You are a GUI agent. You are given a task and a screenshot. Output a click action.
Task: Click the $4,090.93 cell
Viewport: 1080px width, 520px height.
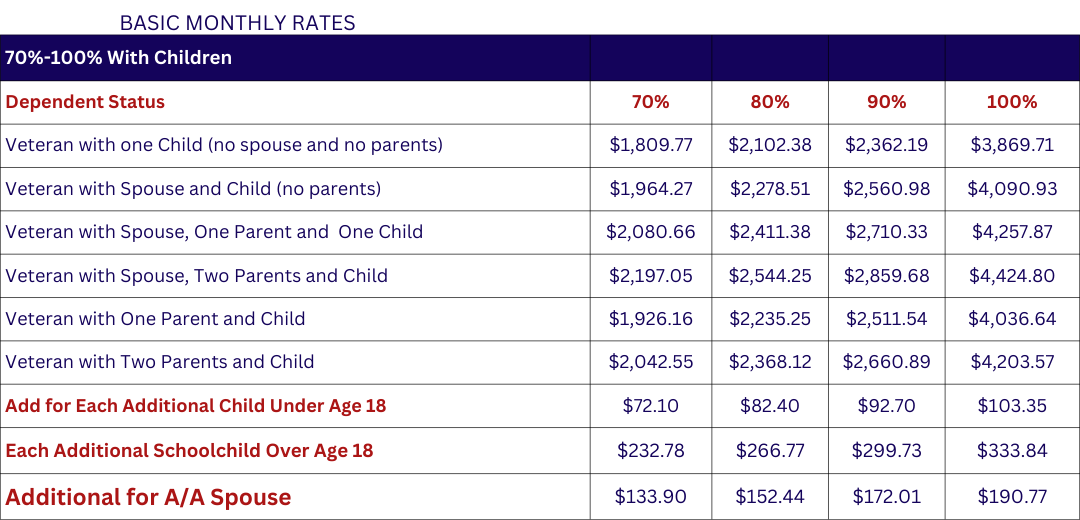click(1012, 189)
